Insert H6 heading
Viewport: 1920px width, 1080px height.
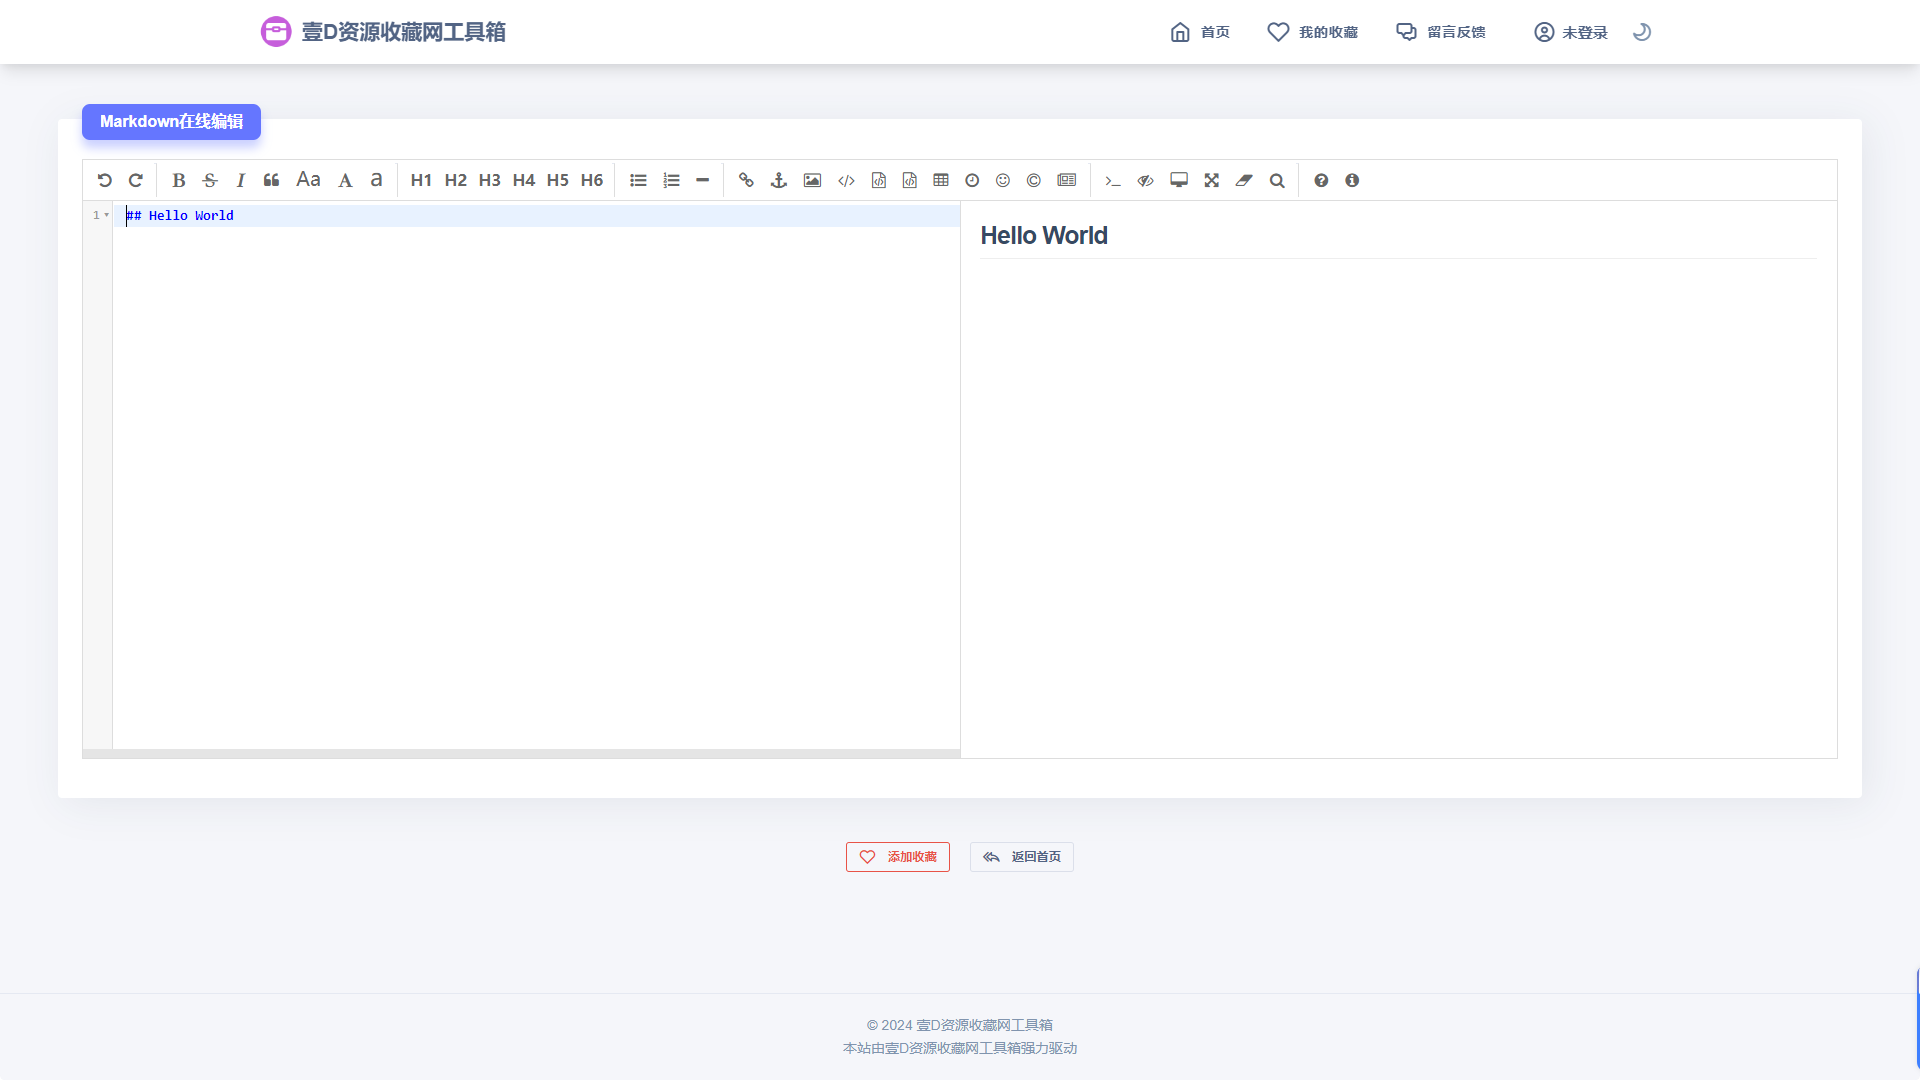(591, 180)
